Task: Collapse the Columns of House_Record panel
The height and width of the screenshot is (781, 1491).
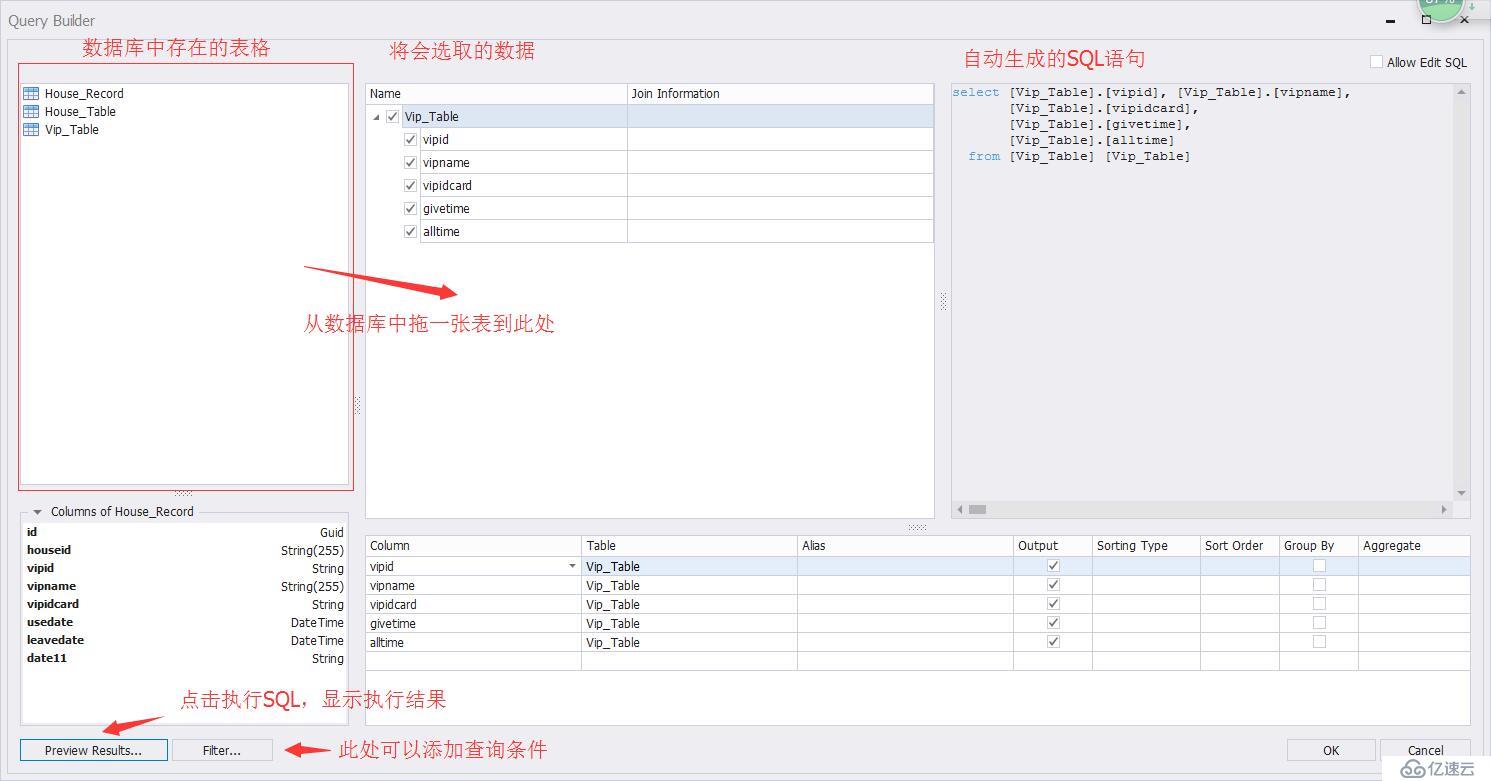Action: (37, 512)
